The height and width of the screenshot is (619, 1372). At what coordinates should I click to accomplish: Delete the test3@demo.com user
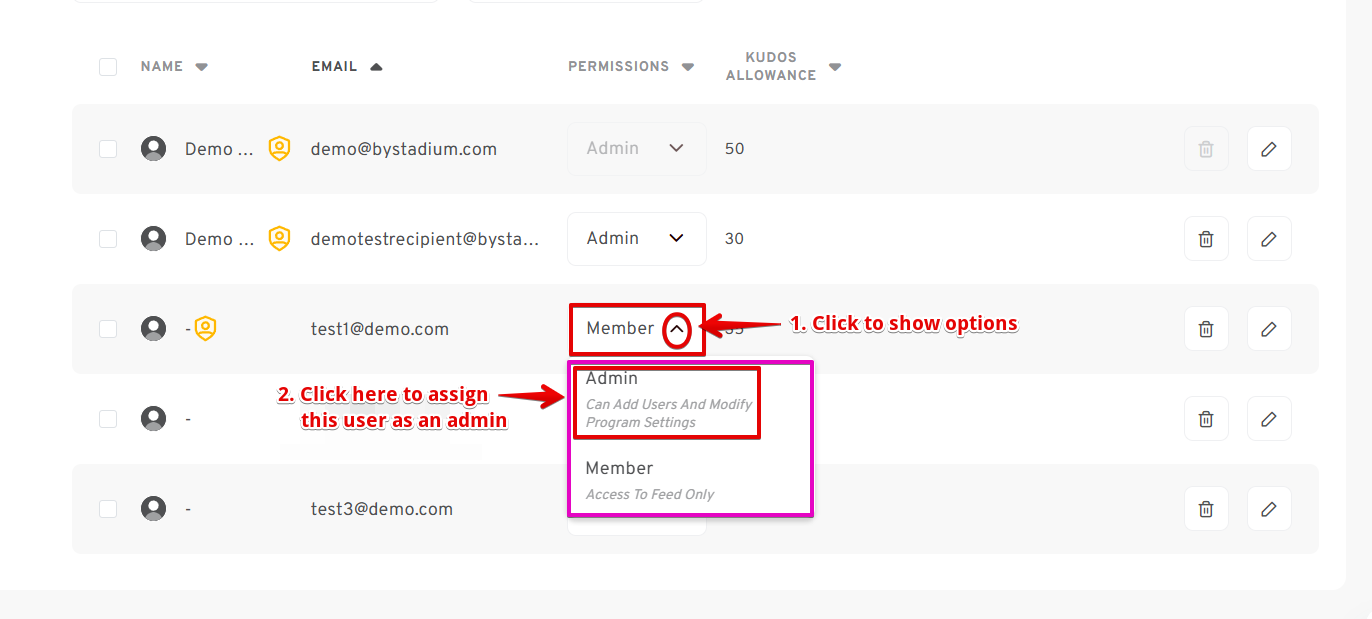(x=1206, y=509)
